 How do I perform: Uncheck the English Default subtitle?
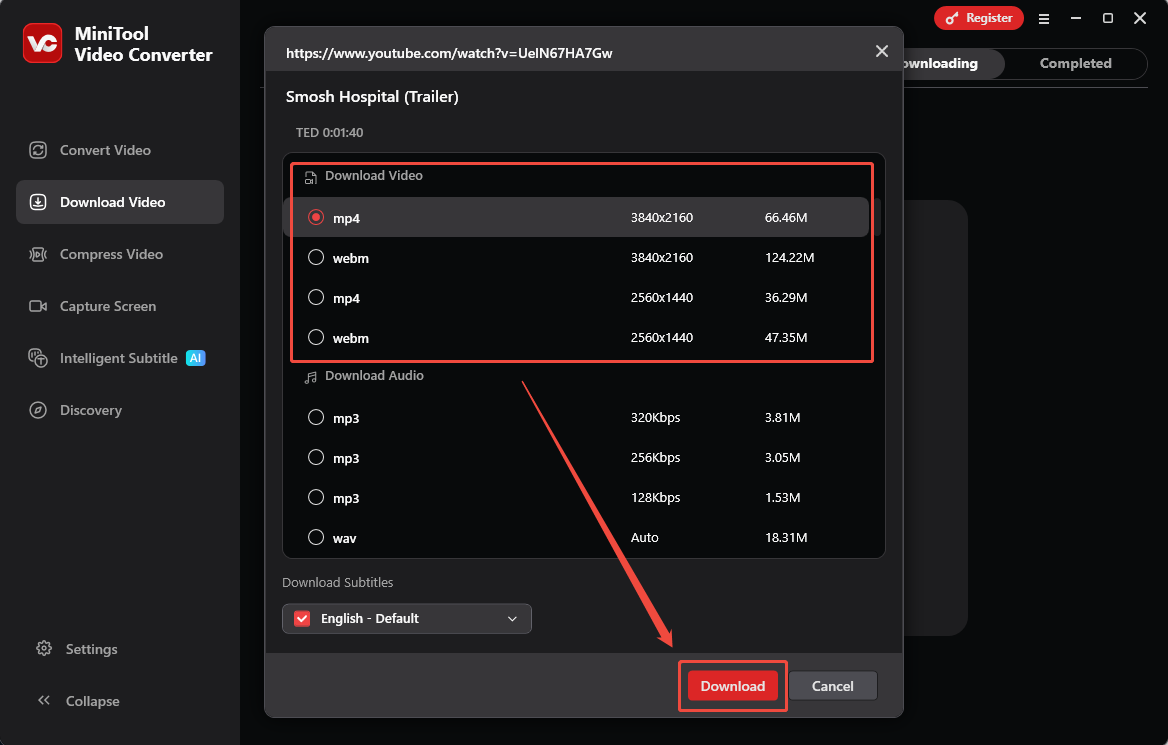301,618
